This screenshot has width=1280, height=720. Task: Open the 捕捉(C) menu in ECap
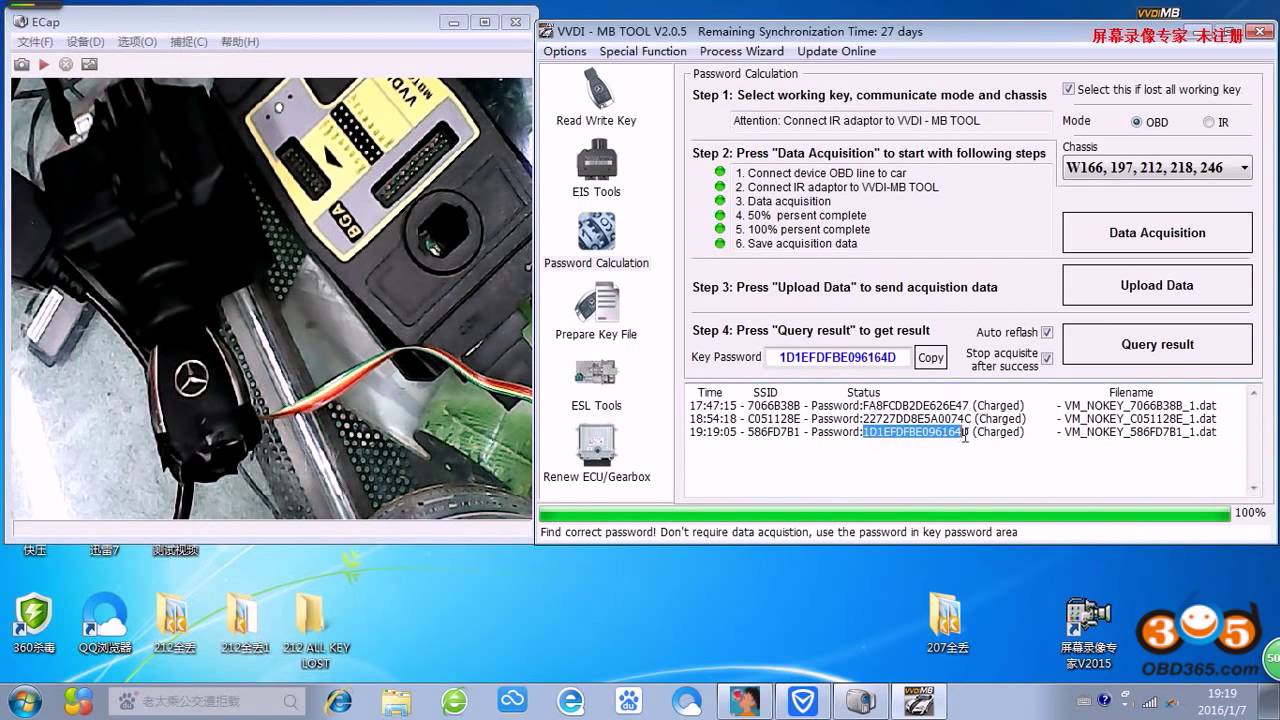click(x=189, y=42)
